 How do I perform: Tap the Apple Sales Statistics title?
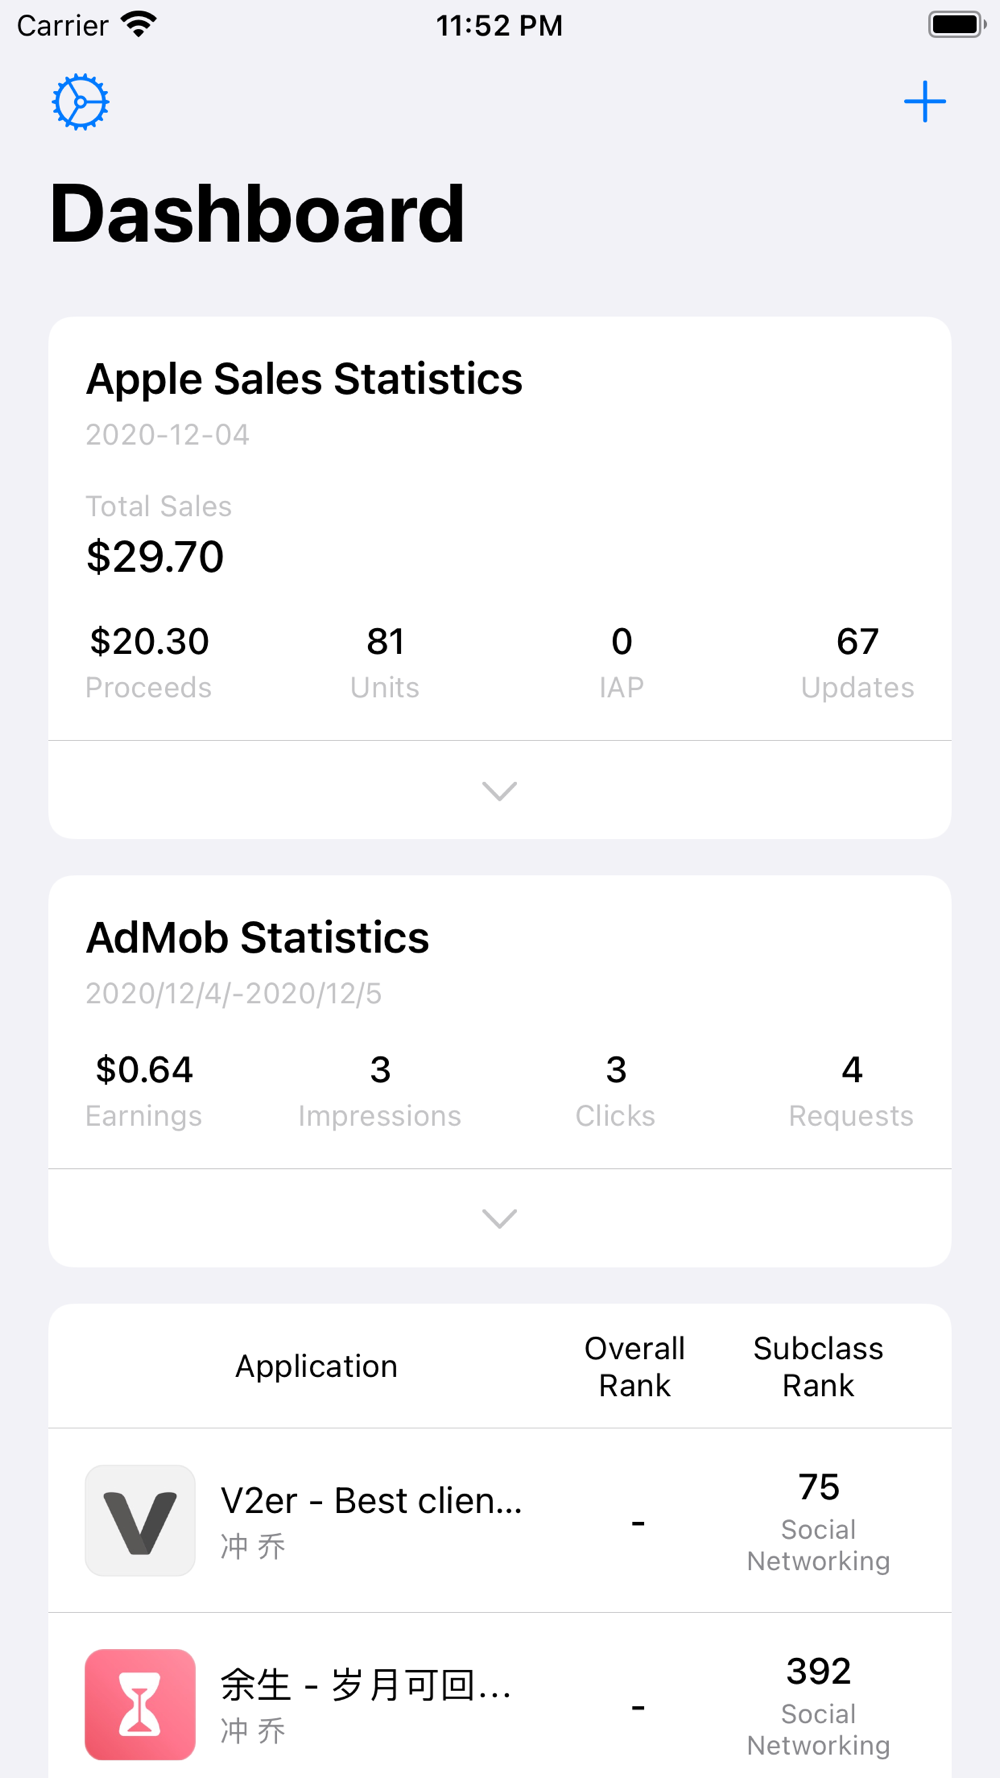[304, 379]
